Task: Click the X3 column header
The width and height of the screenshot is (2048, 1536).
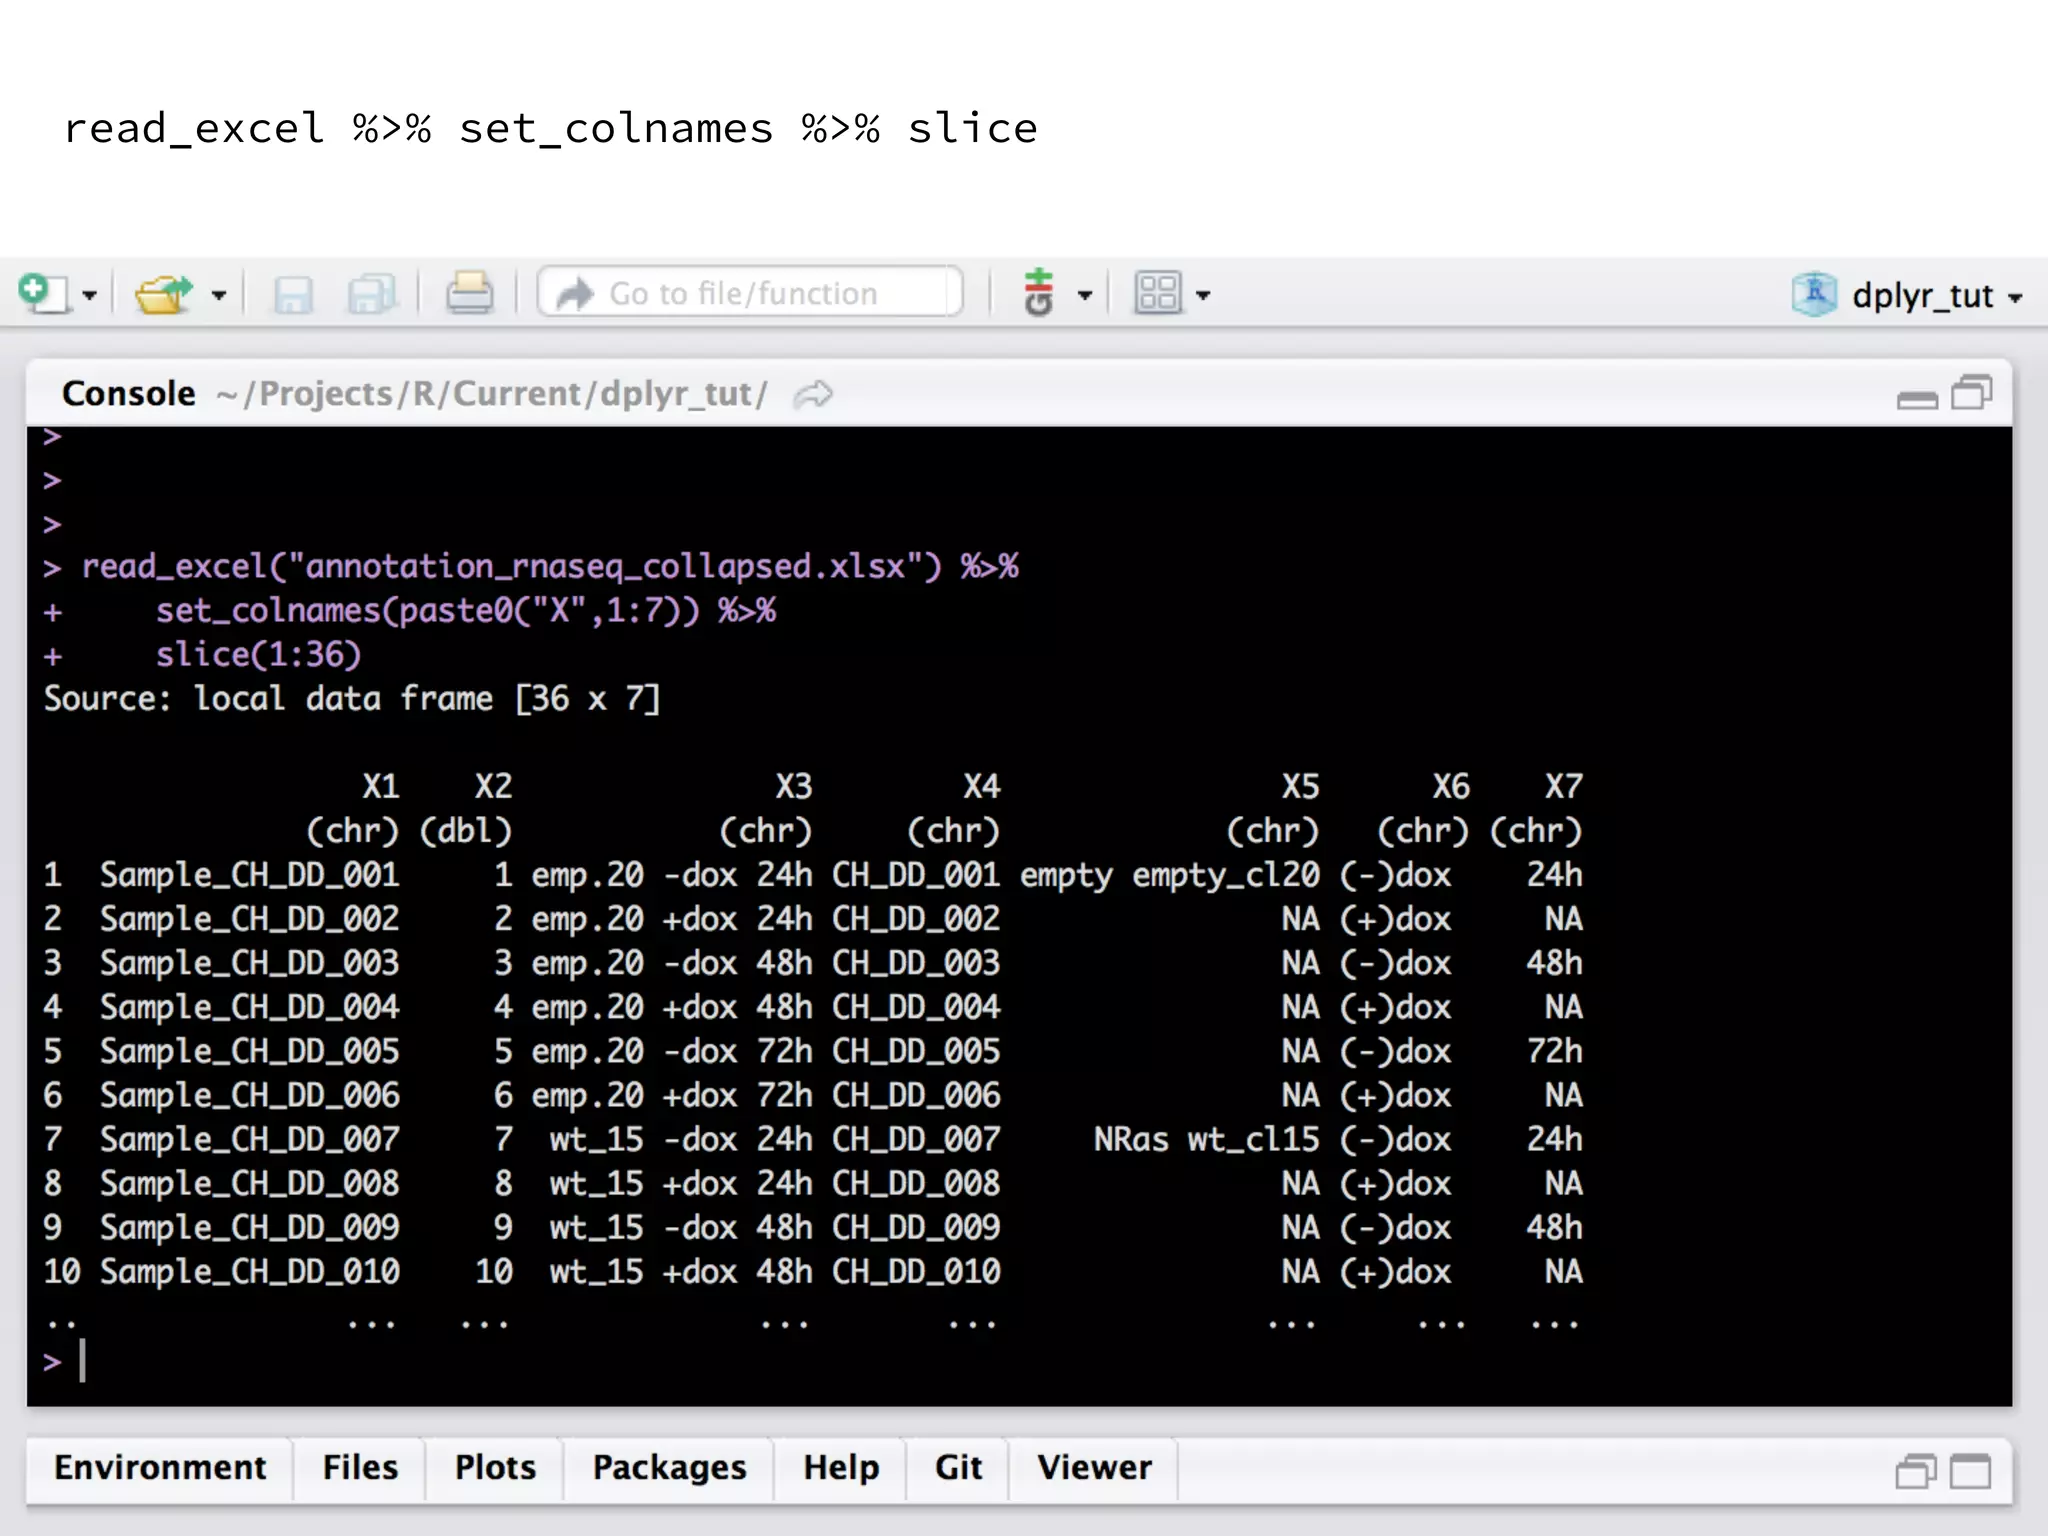Action: click(x=793, y=787)
